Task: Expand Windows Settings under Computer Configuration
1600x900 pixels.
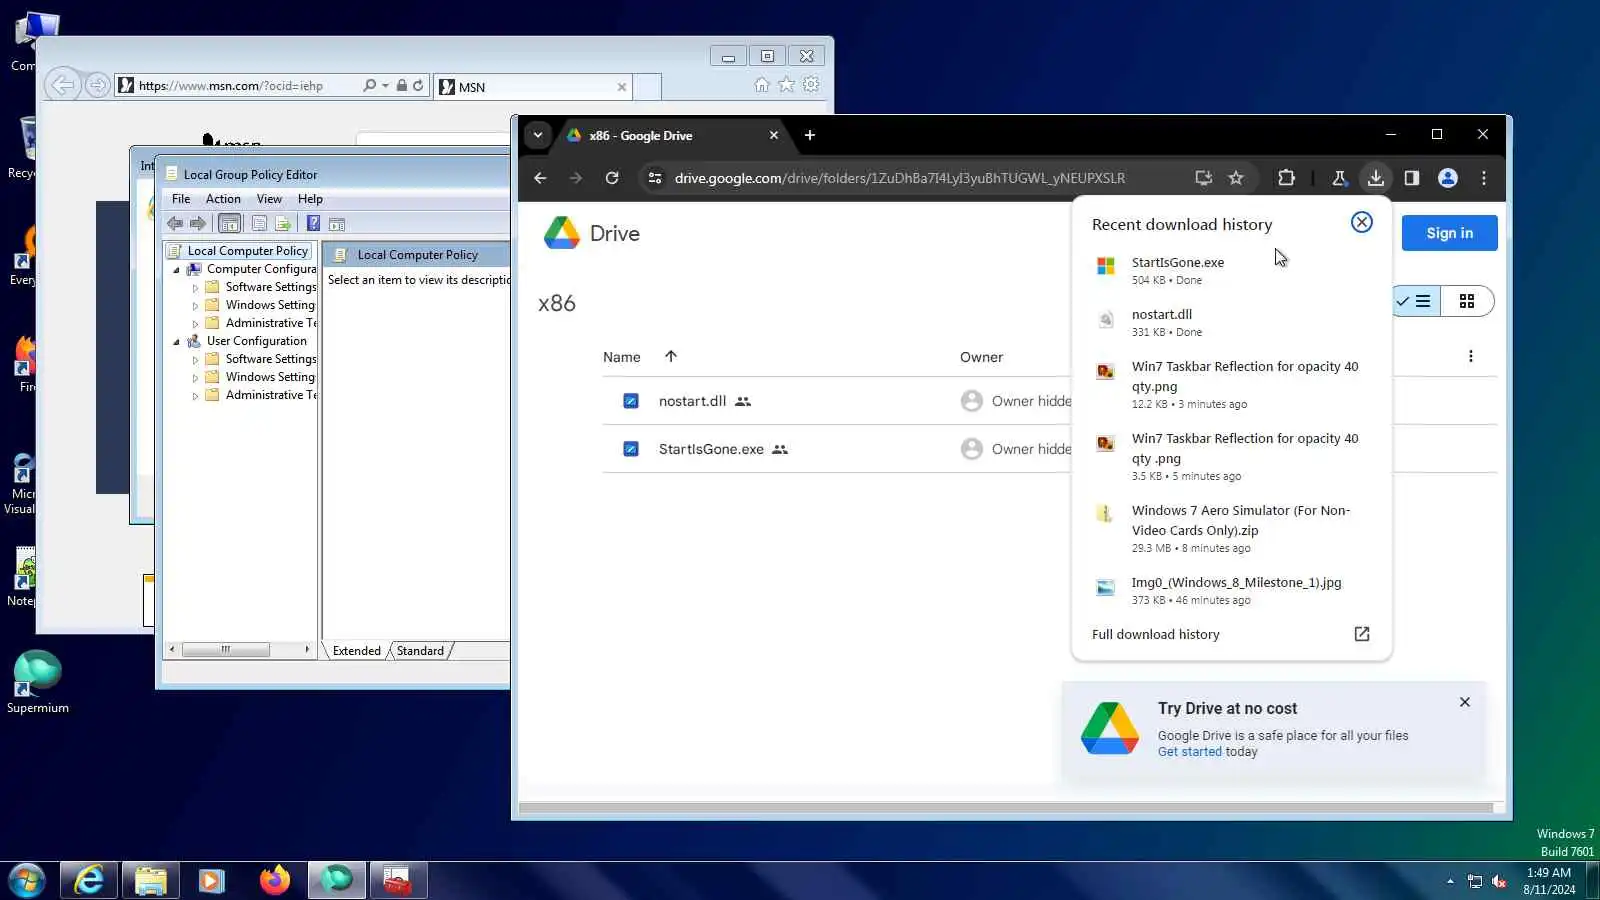Action: (x=195, y=306)
